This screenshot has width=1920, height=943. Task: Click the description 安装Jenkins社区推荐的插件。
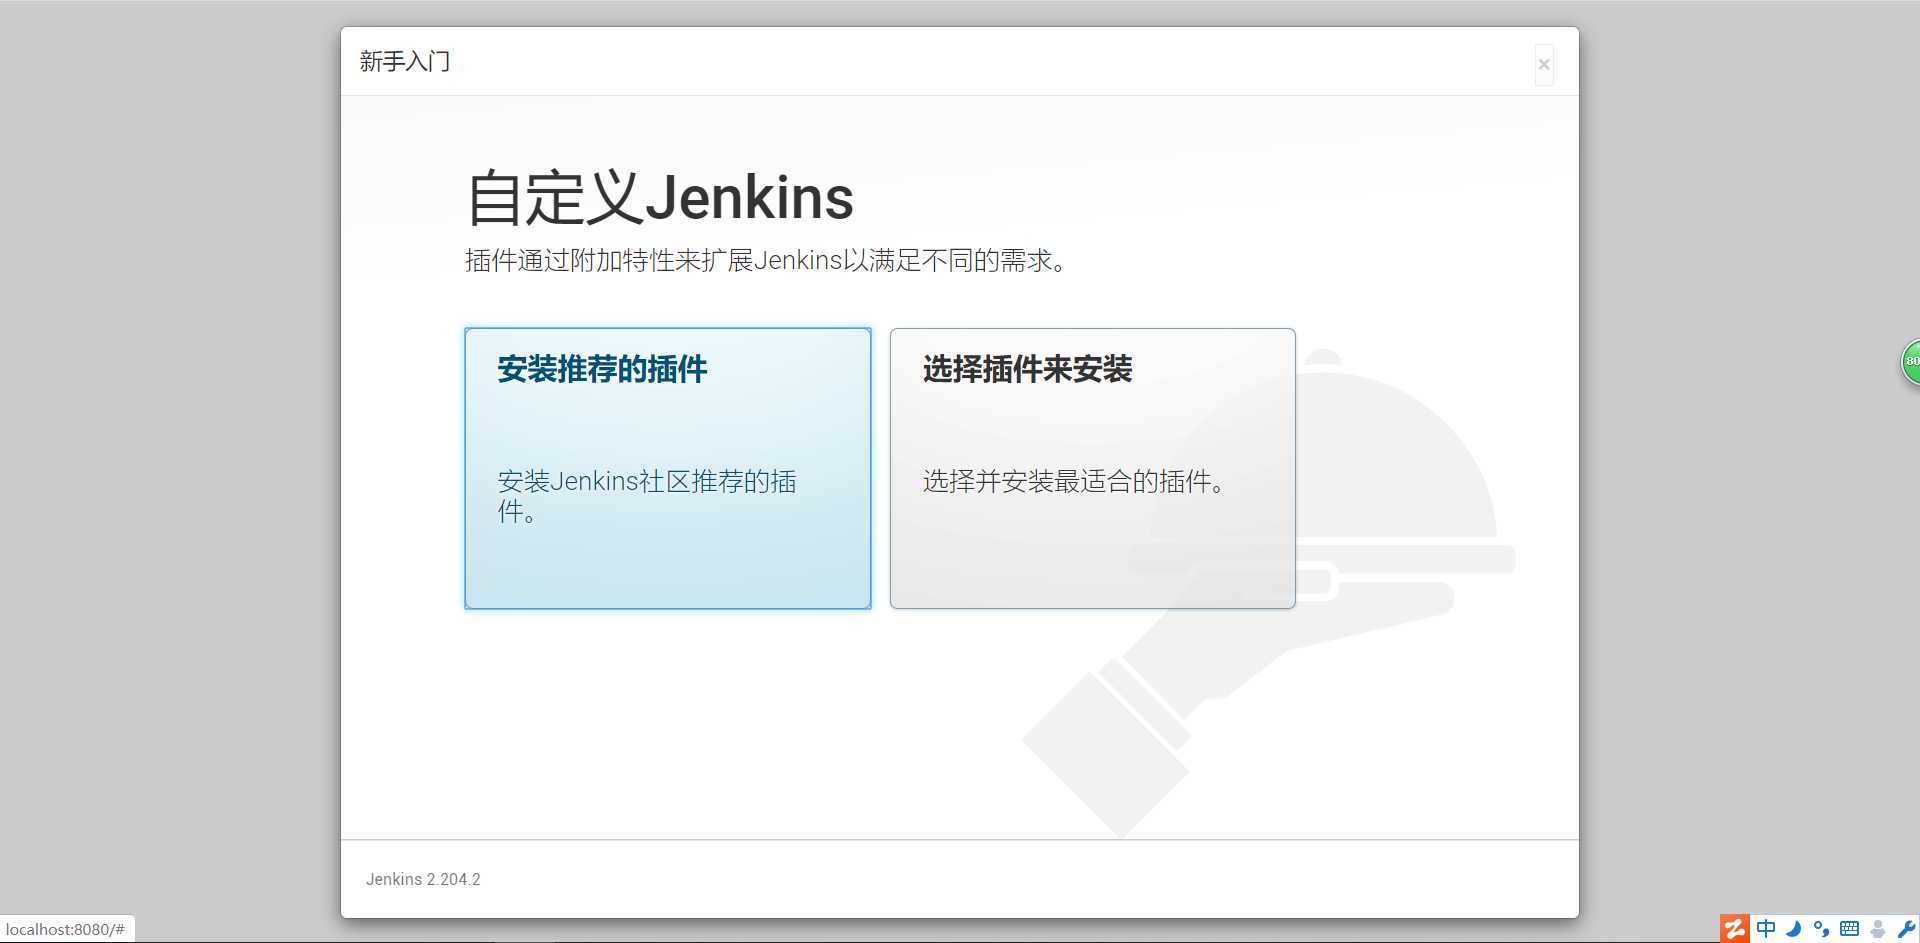click(647, 496)
